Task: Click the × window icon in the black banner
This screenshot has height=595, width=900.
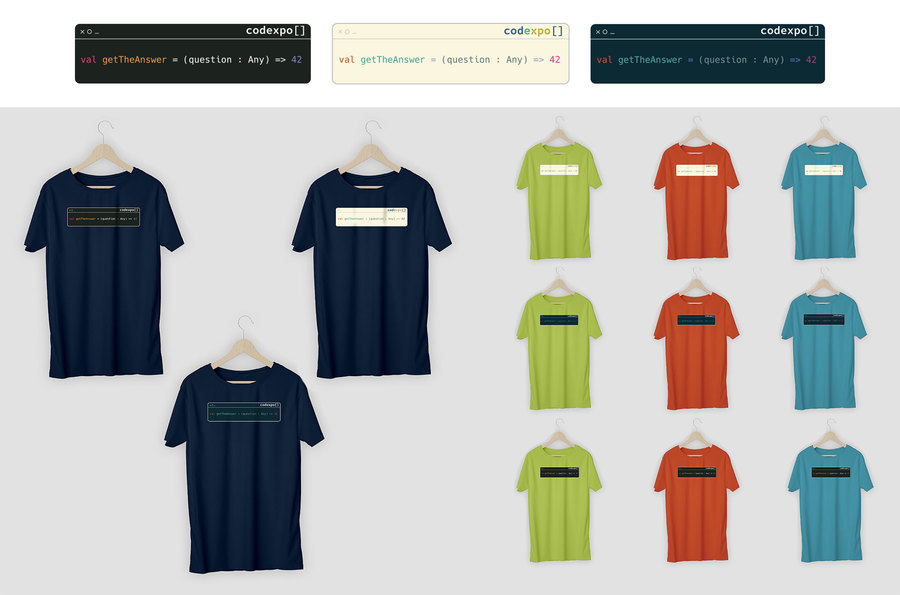Action: pos(83,32)
